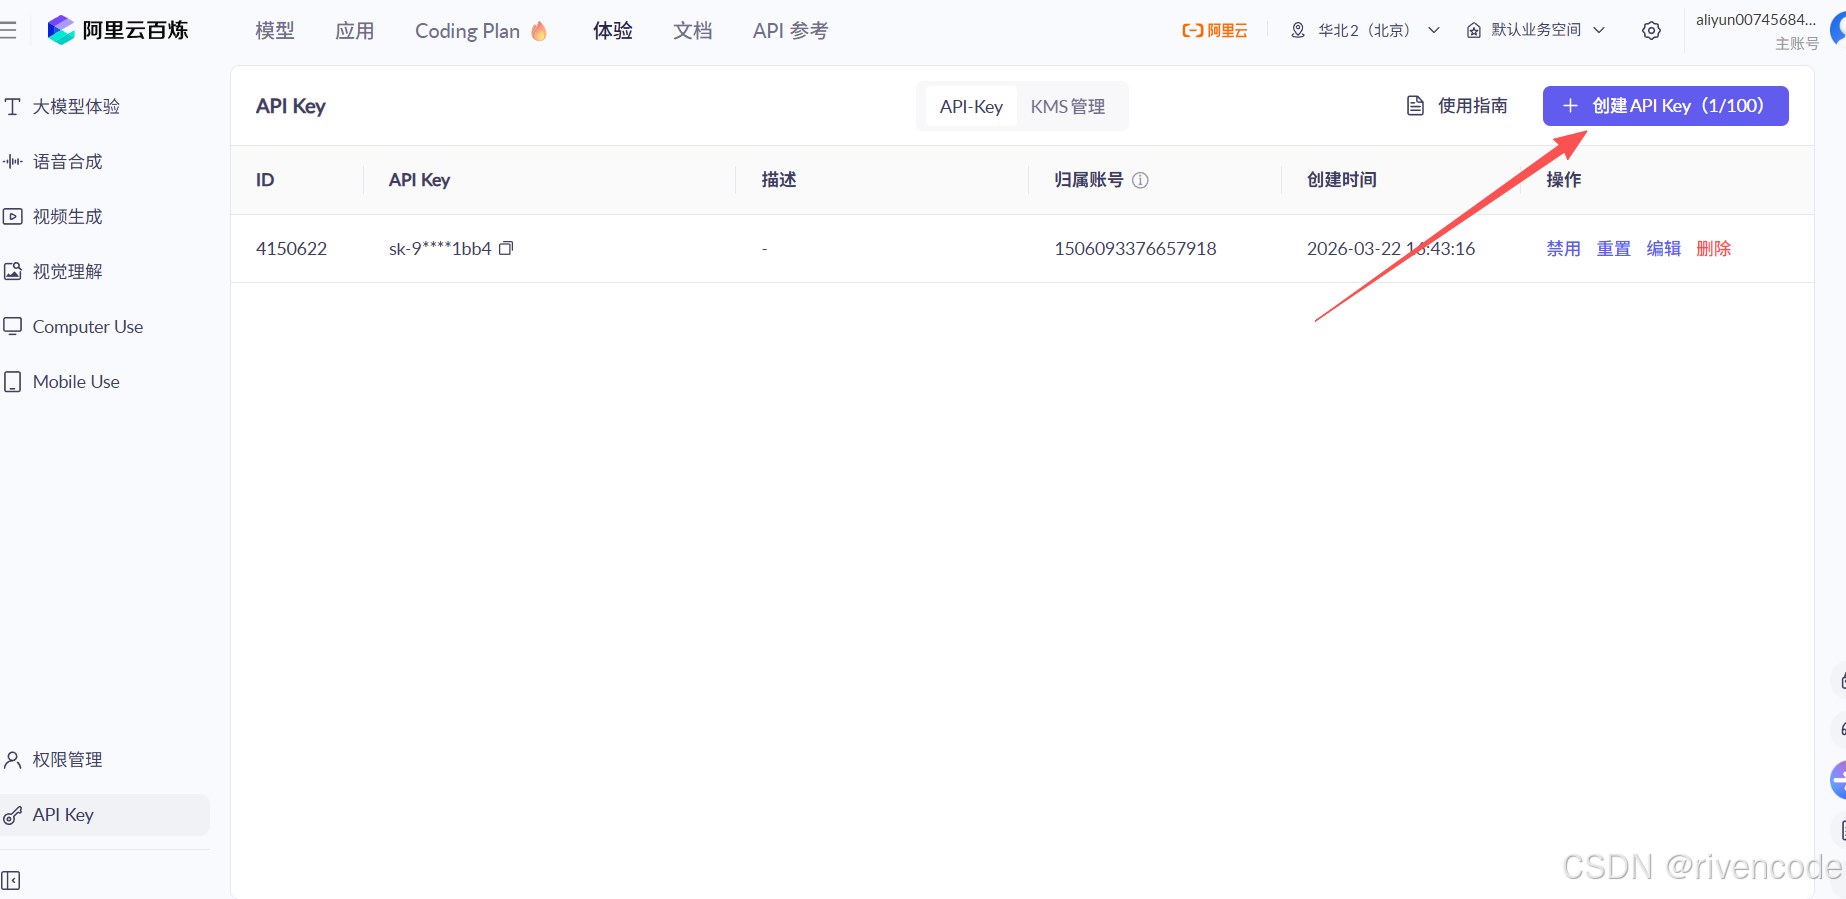This screenshot has width=1846, height=899.
Task: Switch to the KMS 管理 tab
Action: (1068, 106)
